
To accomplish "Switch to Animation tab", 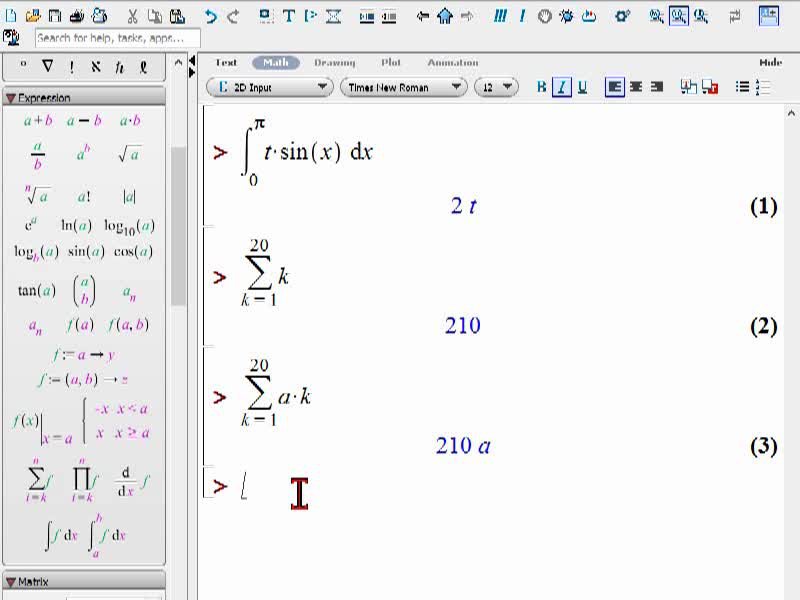I will [x=453, y=62].
